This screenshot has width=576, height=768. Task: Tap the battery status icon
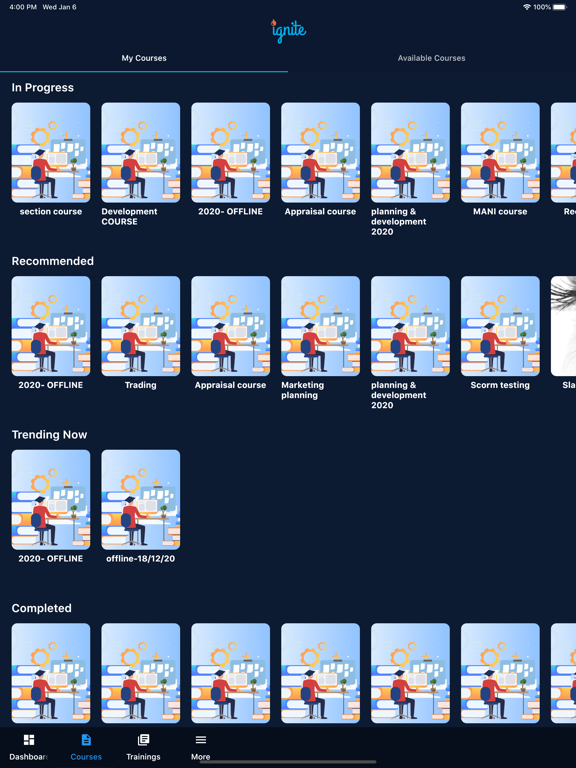coord(560,7)
